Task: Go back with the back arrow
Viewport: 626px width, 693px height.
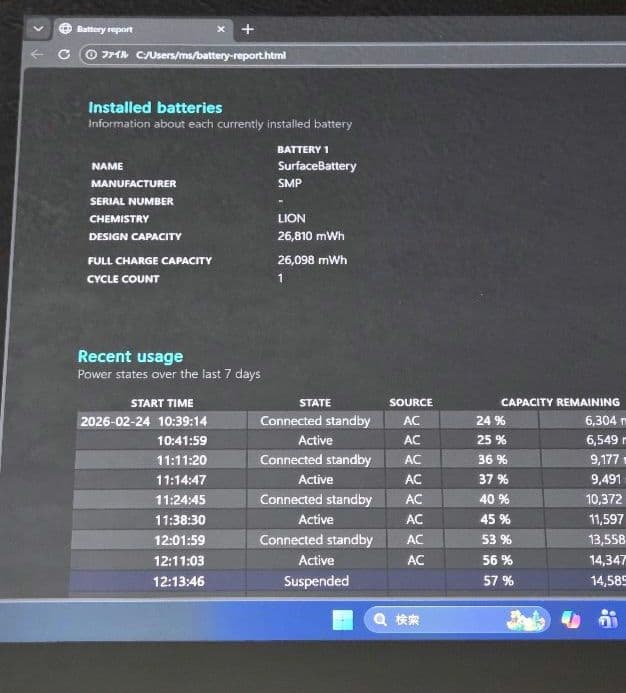Action: (x=37, y=54)
